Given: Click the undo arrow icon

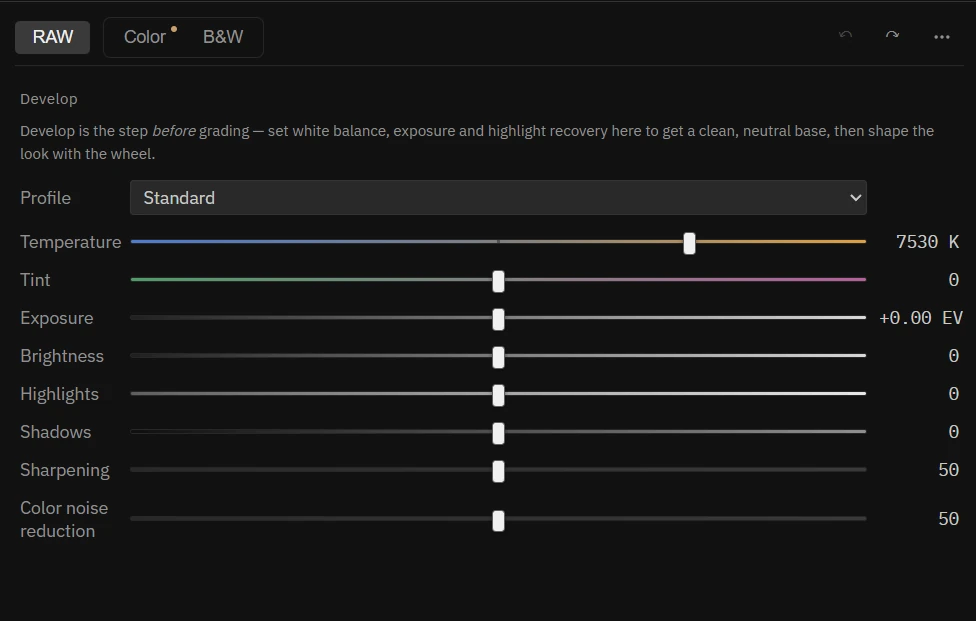Looking at the screenshot, I should coord(845,35).
